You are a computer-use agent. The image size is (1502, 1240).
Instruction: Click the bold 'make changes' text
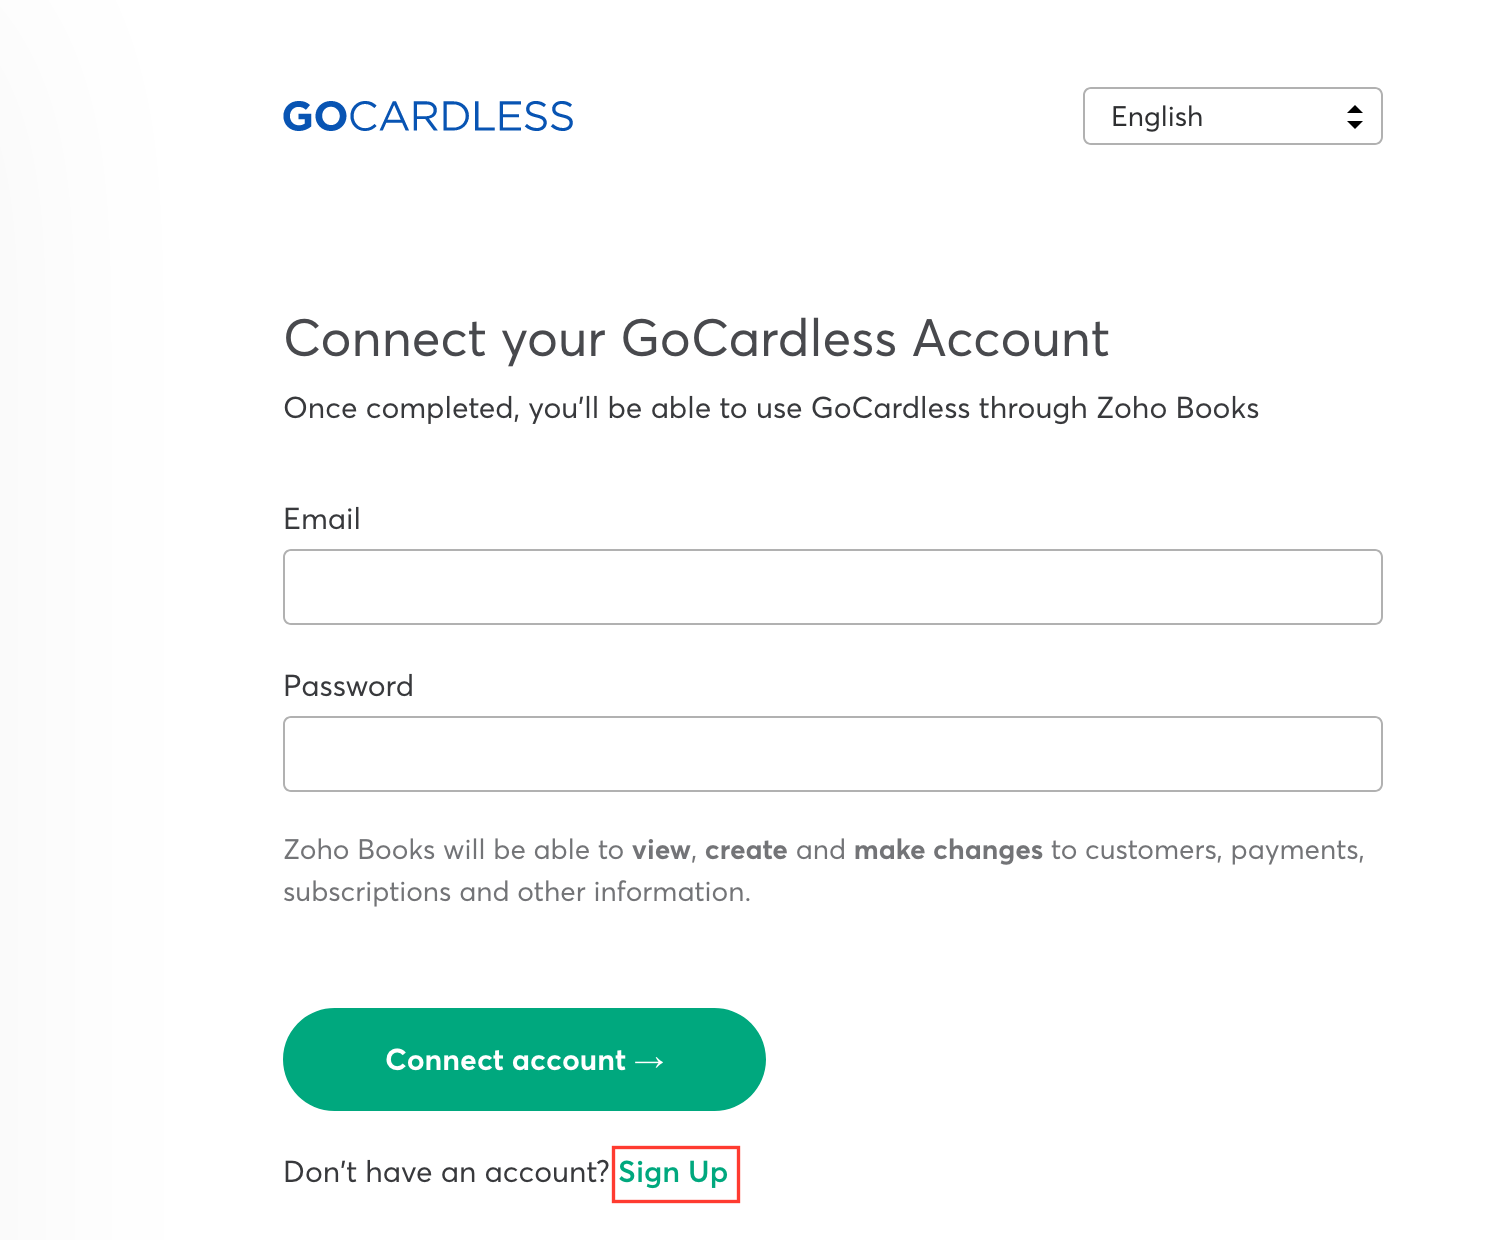[x=948, y=850]
